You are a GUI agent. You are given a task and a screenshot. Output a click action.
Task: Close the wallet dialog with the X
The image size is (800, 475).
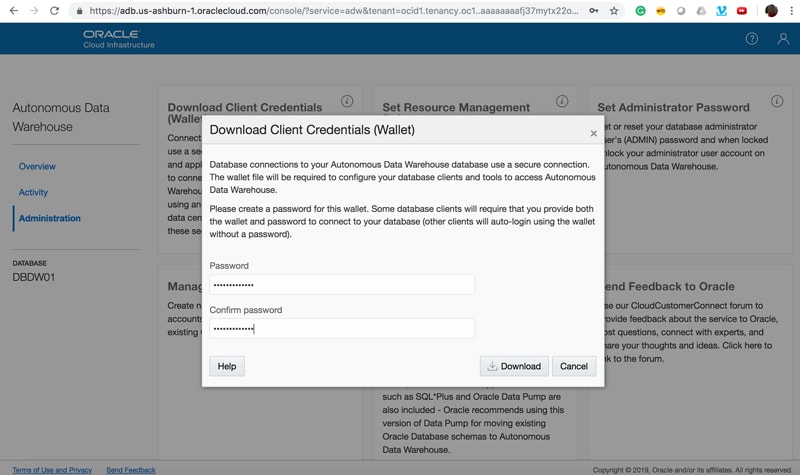593,133
